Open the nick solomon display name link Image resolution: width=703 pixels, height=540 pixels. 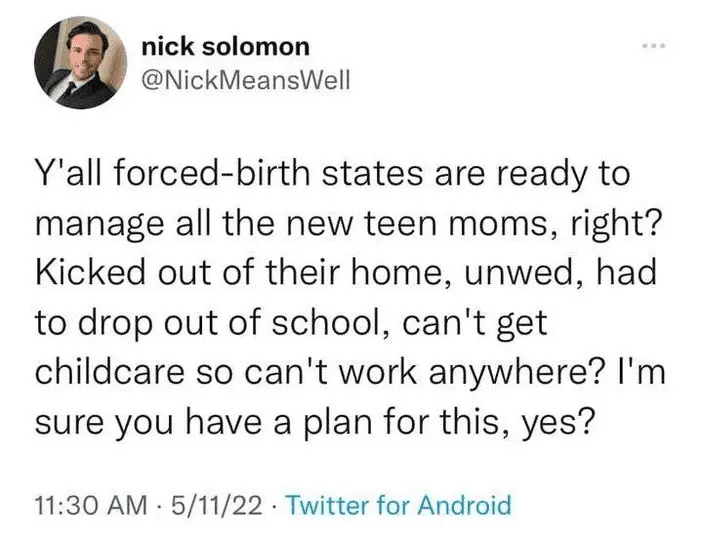tap(225, 46)
